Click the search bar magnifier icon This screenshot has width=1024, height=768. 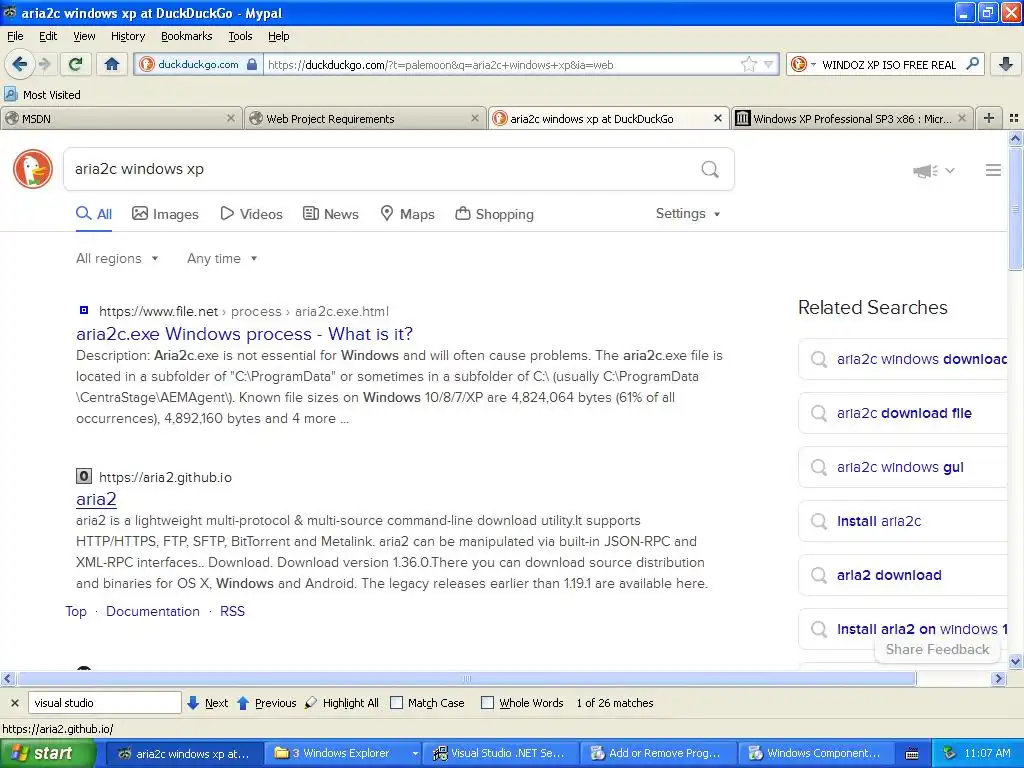972,64
